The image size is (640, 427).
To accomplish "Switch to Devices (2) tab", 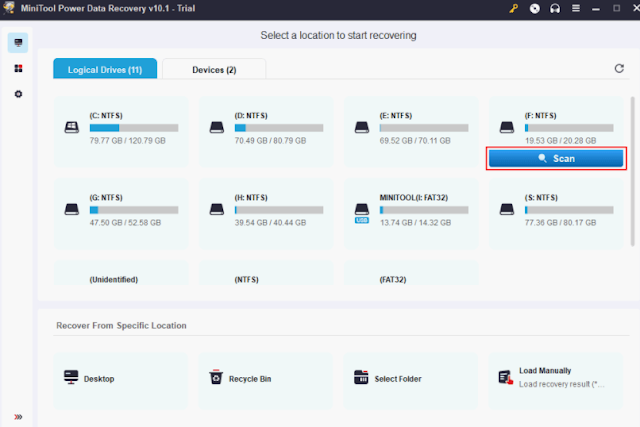I will click(214, 69).
